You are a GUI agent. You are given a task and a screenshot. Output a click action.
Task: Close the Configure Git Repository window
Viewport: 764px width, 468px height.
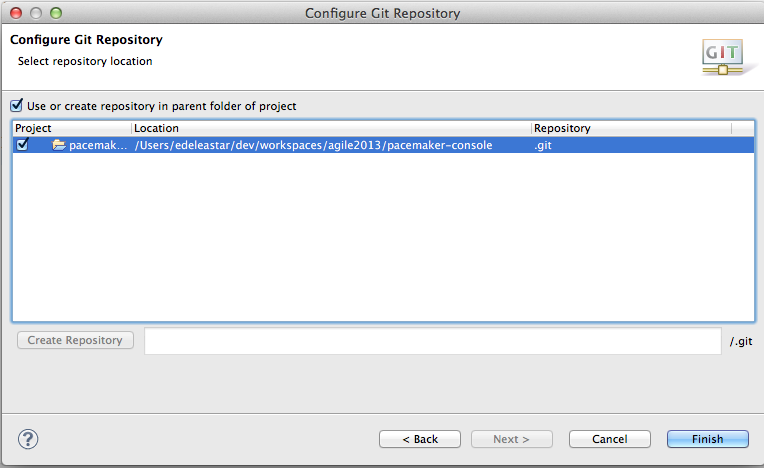(16, 13)
